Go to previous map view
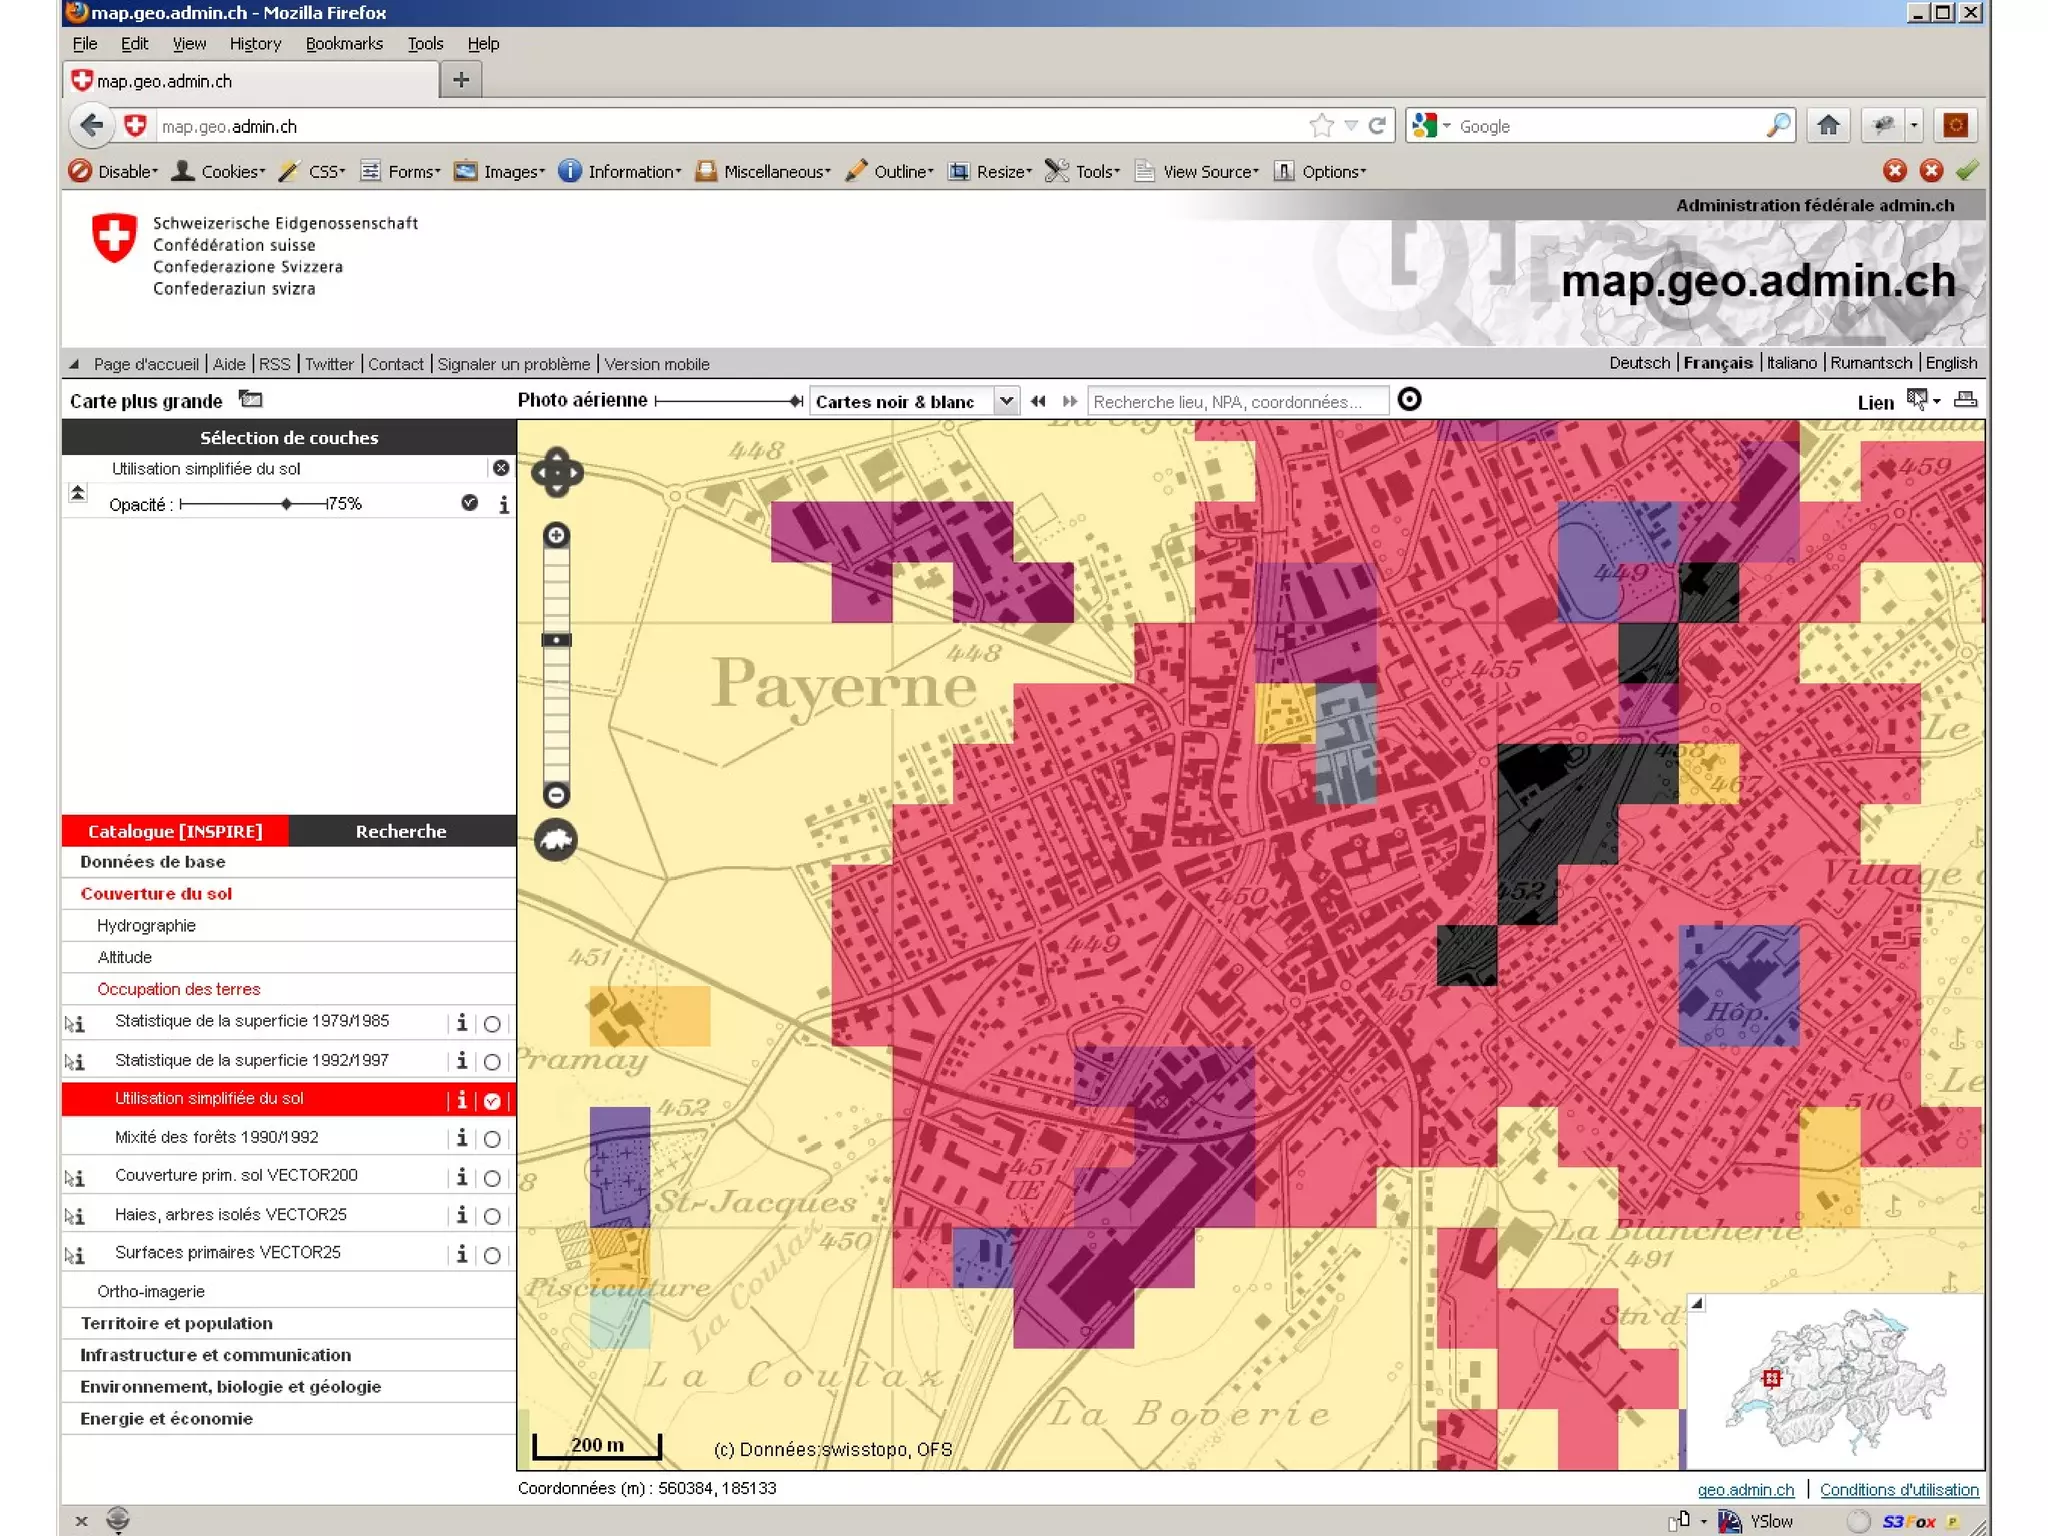 pos(1038,401)
